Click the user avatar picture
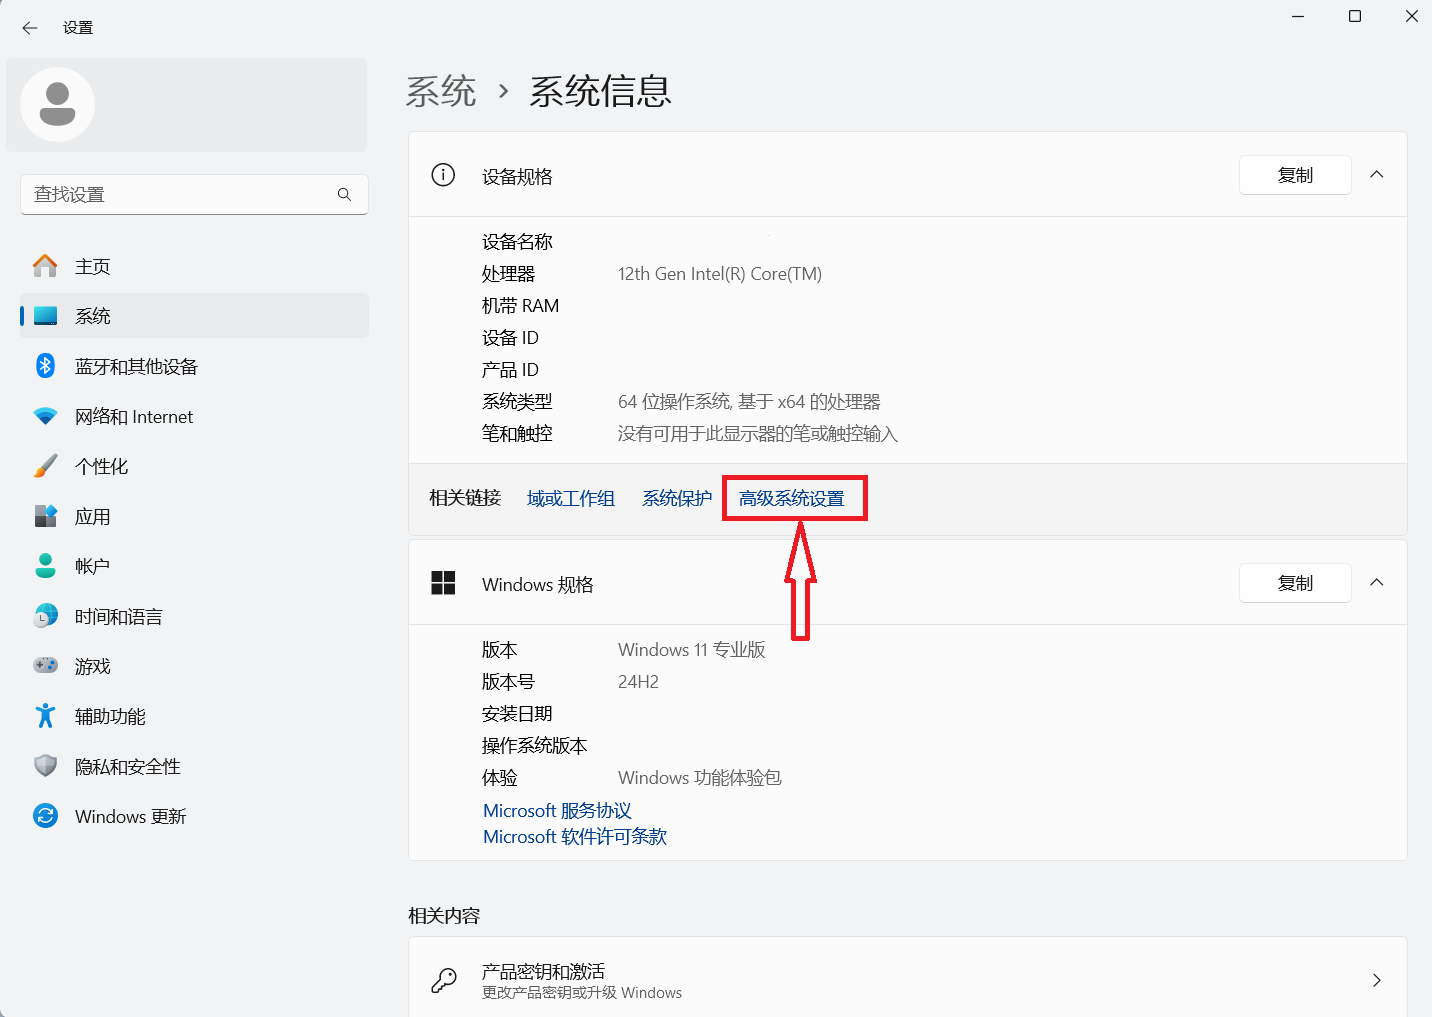 57,104
